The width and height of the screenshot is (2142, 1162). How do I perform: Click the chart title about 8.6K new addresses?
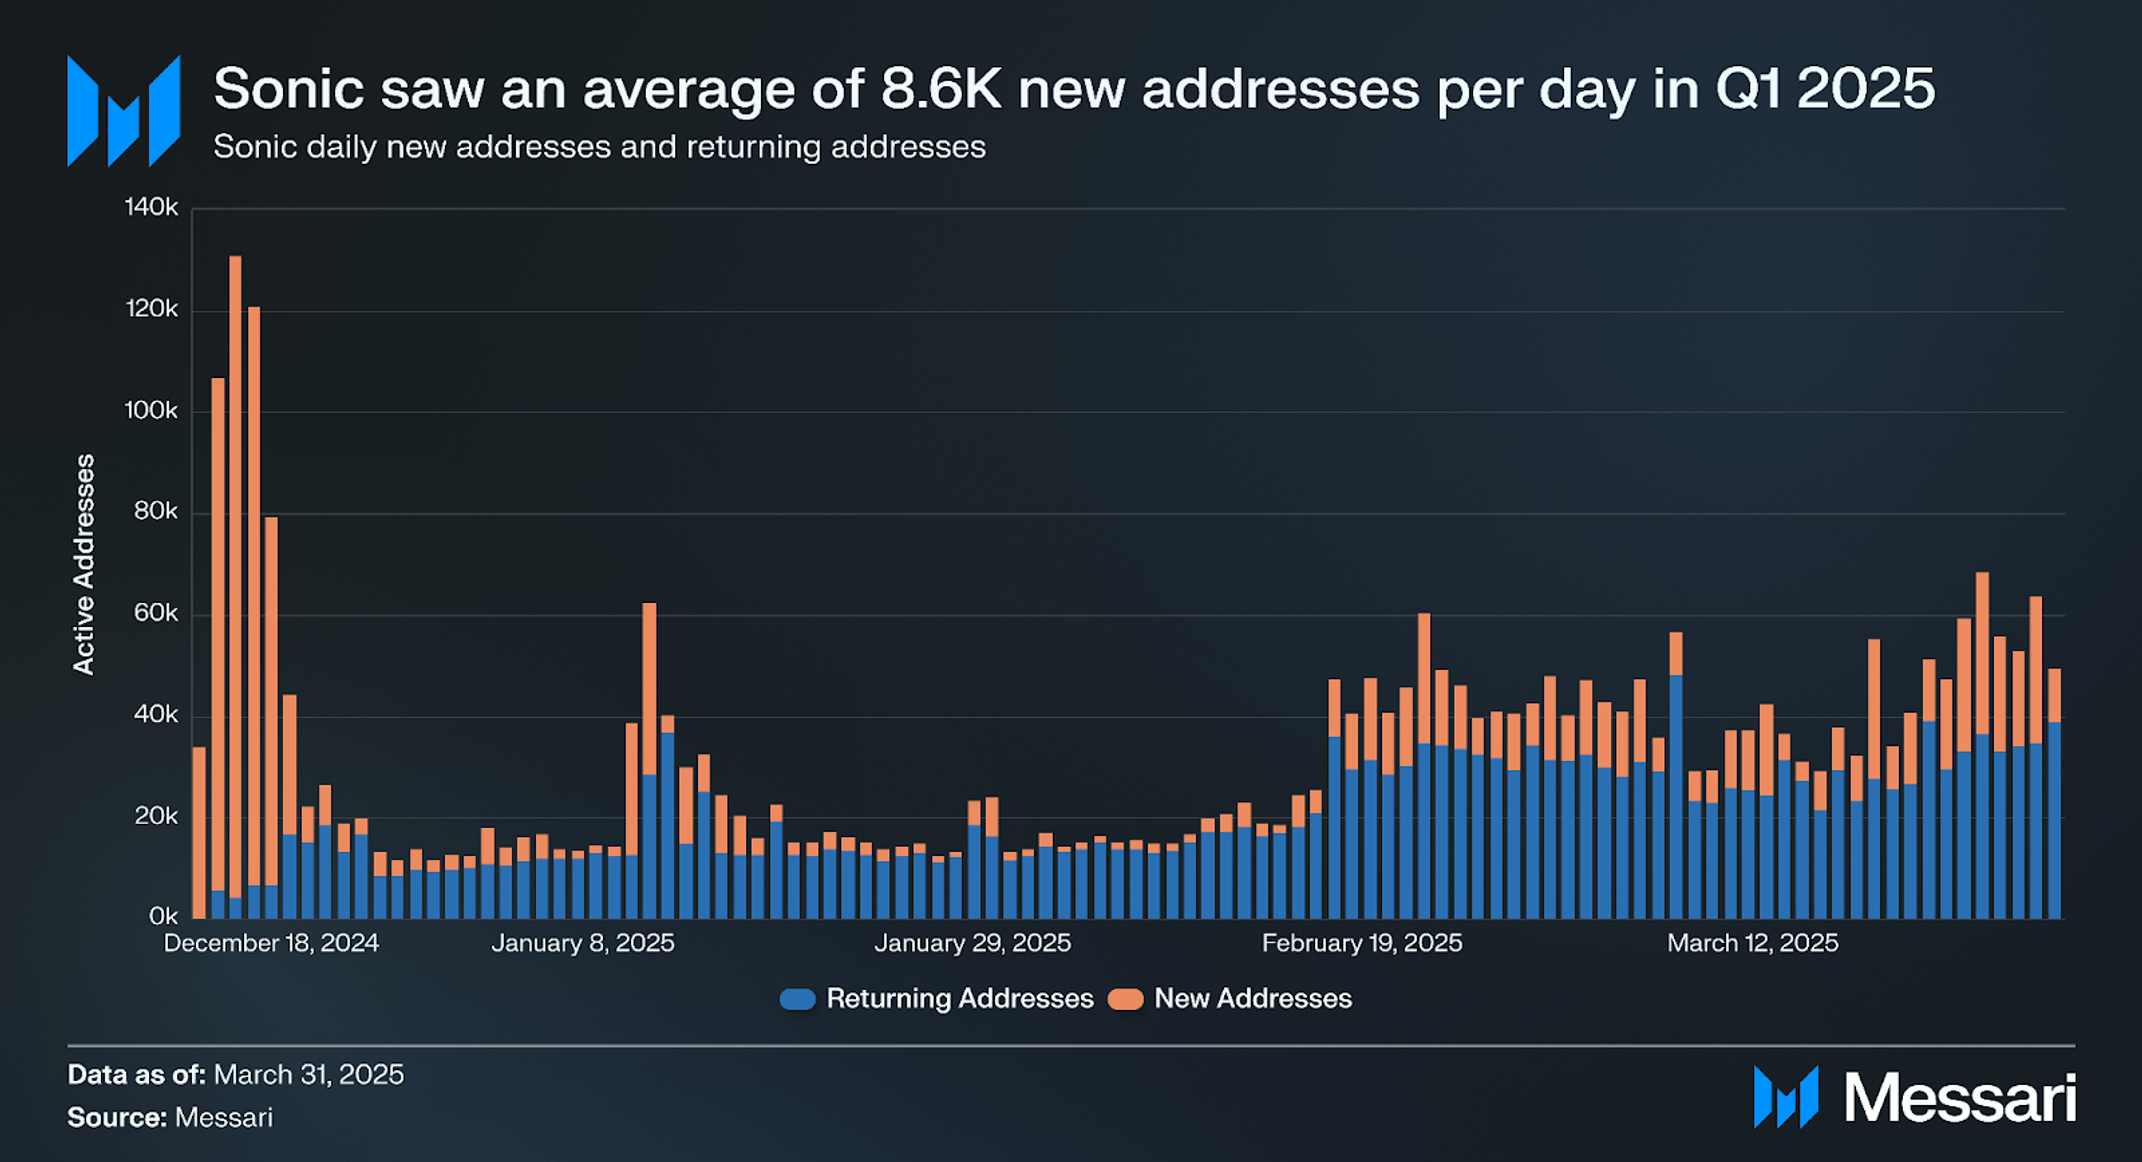pos(1074,88)
